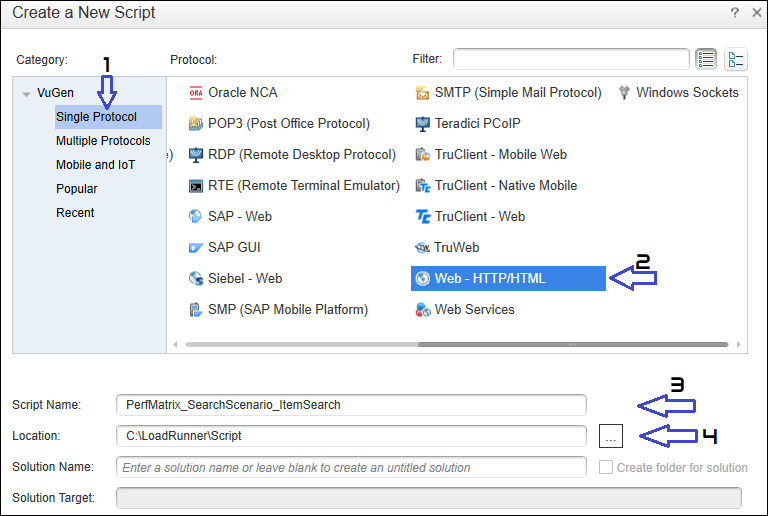
Task: Choose Mobile and IoT category
Action: pyautogui.click(x=95, y=165)
